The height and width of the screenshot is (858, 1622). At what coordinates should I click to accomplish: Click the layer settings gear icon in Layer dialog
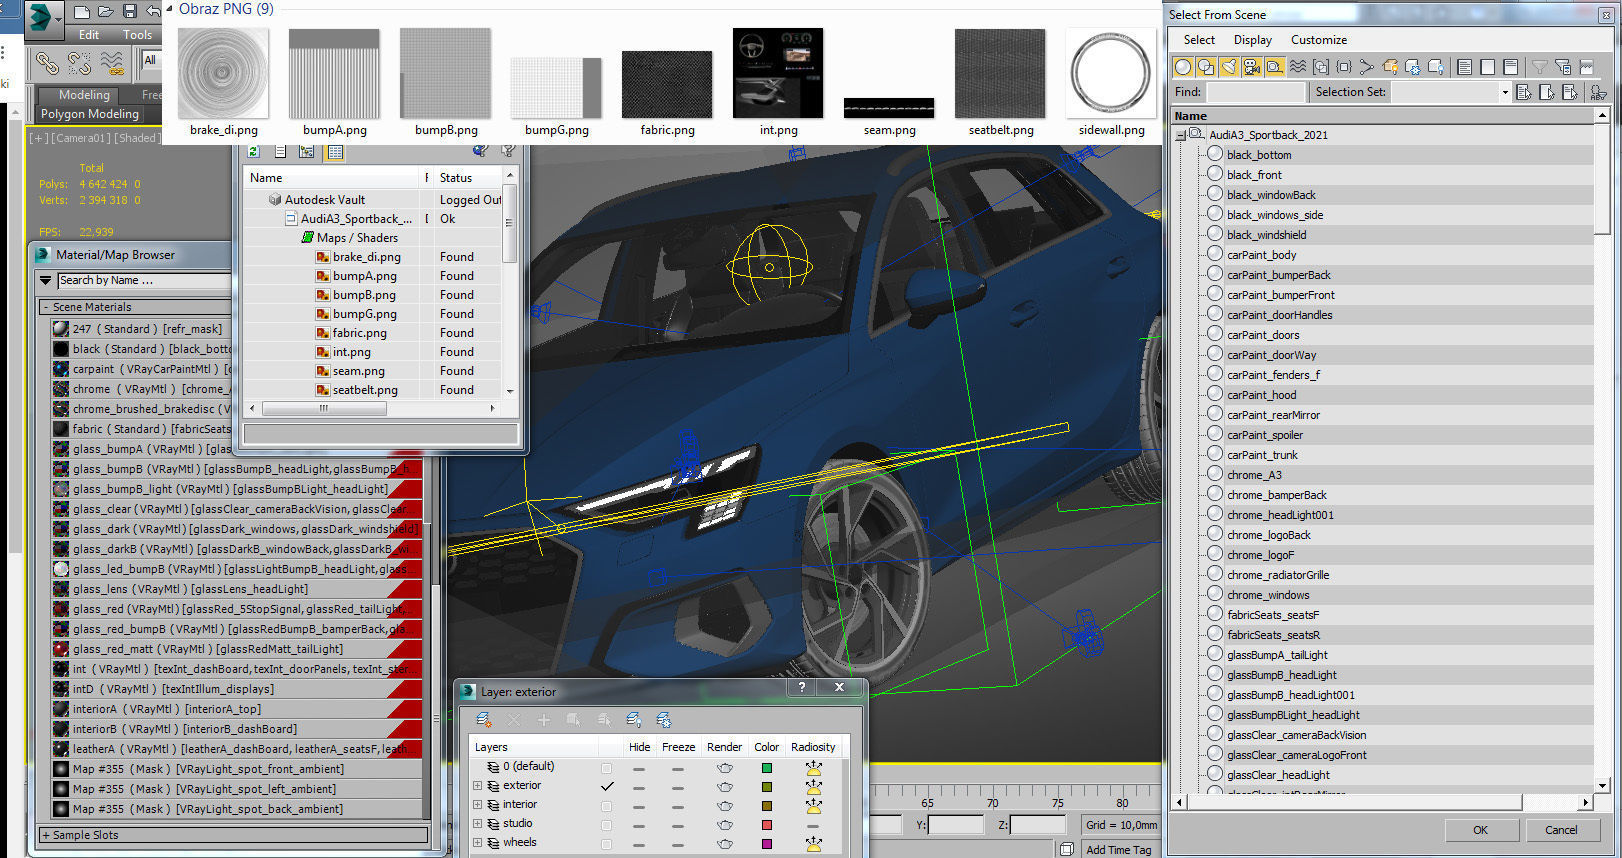[664, 719]
